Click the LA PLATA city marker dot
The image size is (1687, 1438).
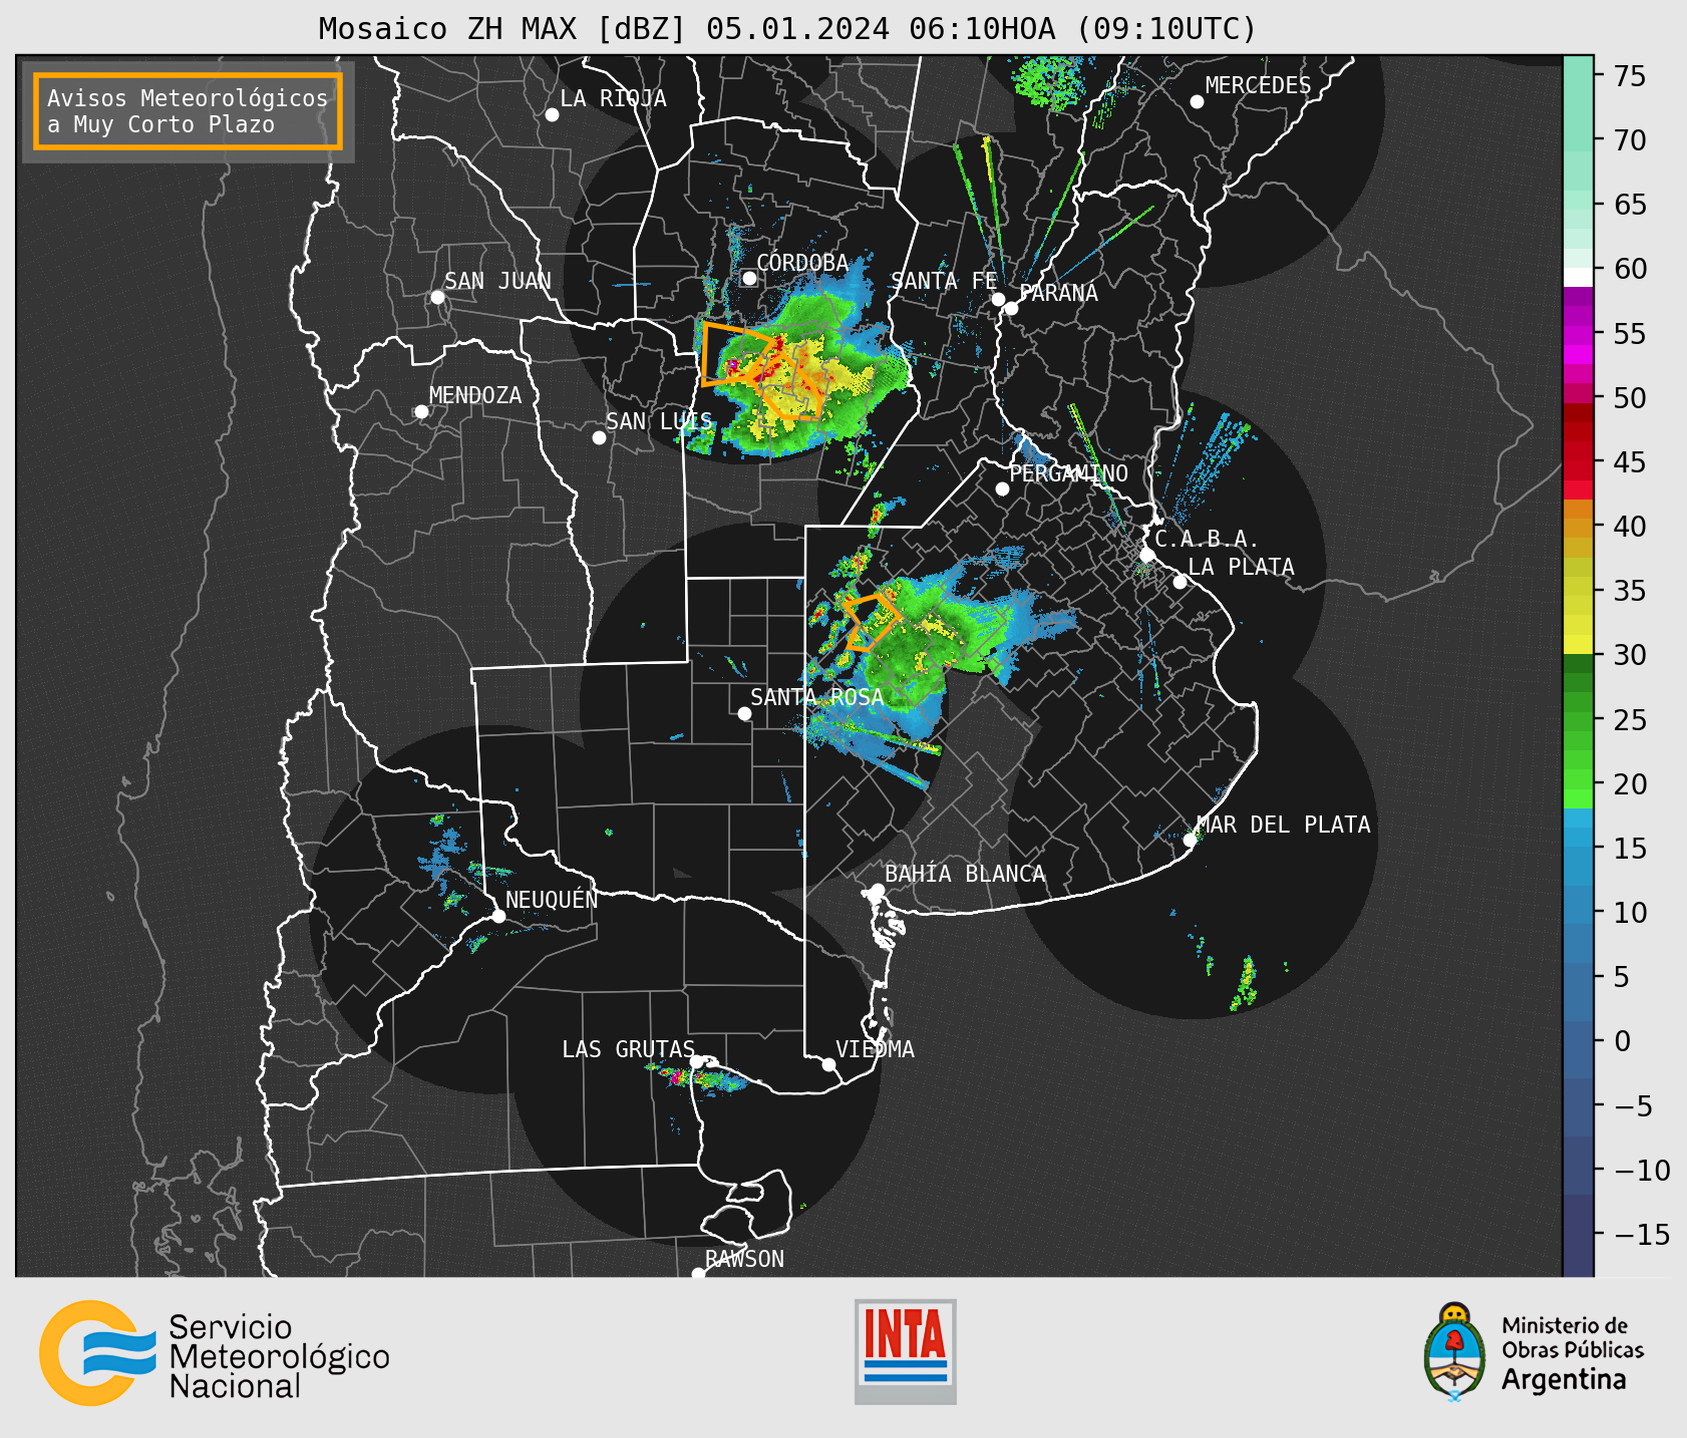point(1180,582)
